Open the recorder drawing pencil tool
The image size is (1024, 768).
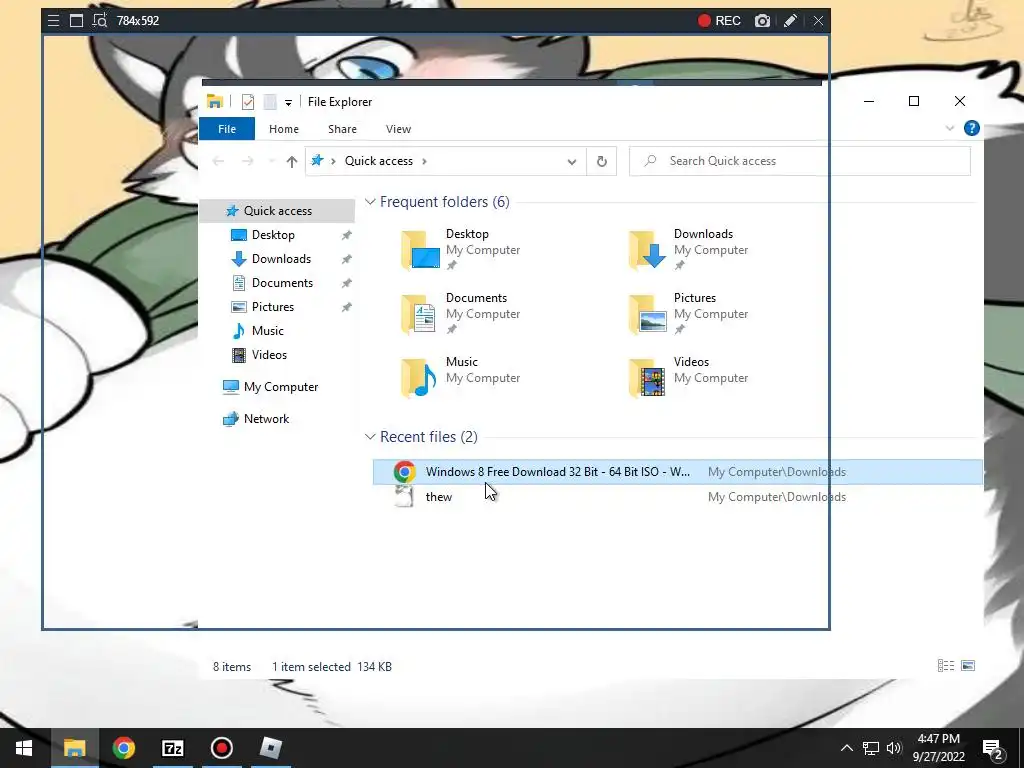790,21
